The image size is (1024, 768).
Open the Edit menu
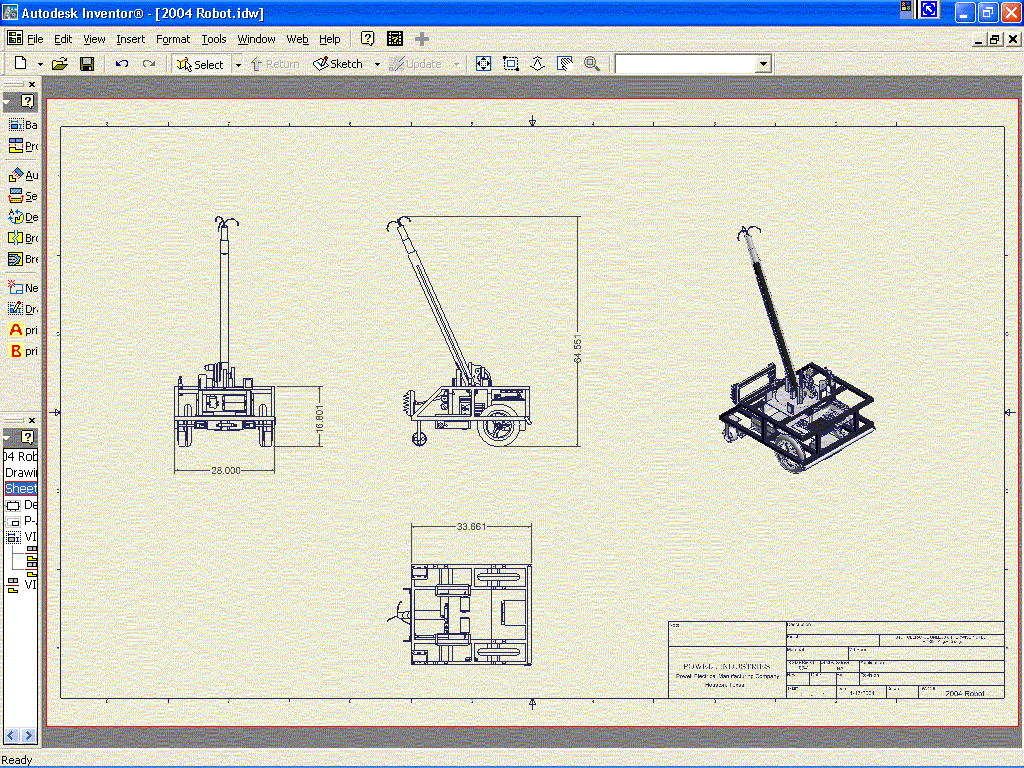point(63,39)
